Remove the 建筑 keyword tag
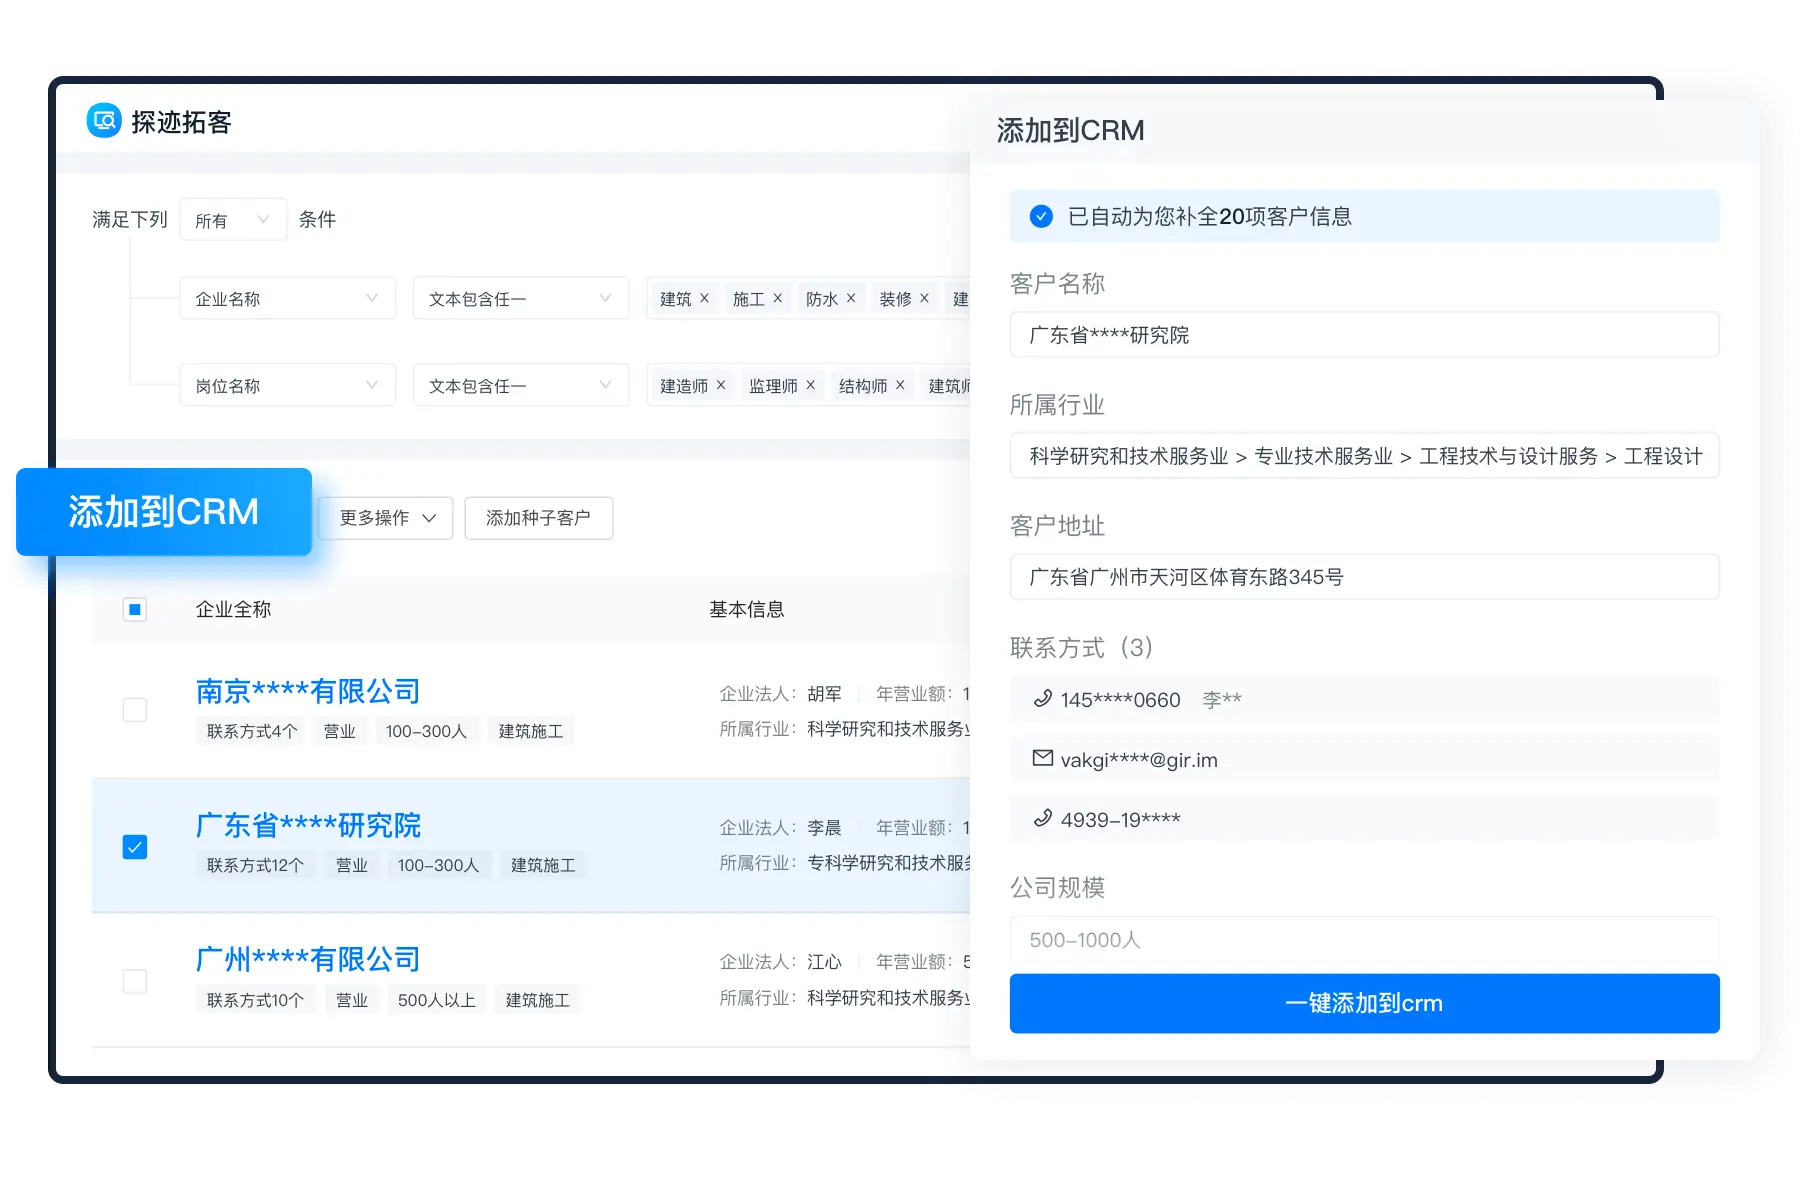 point(704,298)
